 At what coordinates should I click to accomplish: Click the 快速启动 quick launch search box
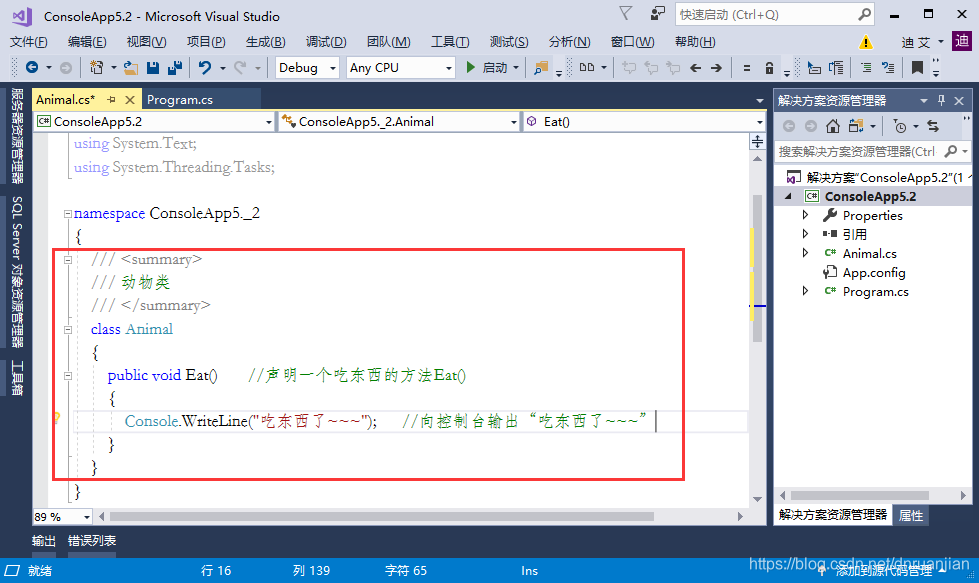[x=774, y=14]
